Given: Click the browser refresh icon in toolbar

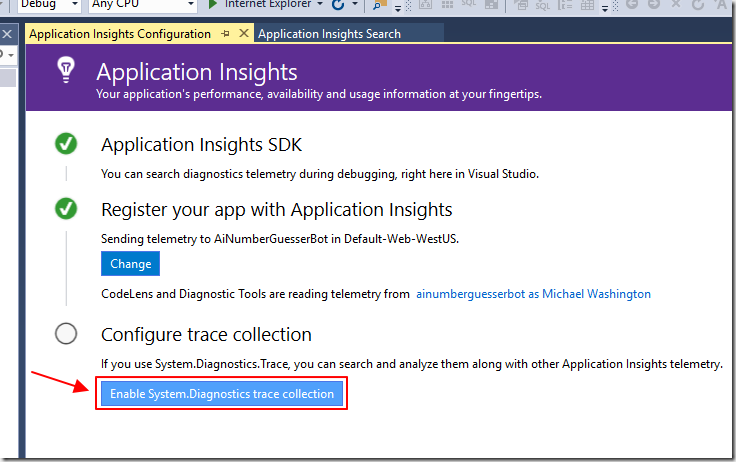Looking at the screenshot, I should (338, 5).
